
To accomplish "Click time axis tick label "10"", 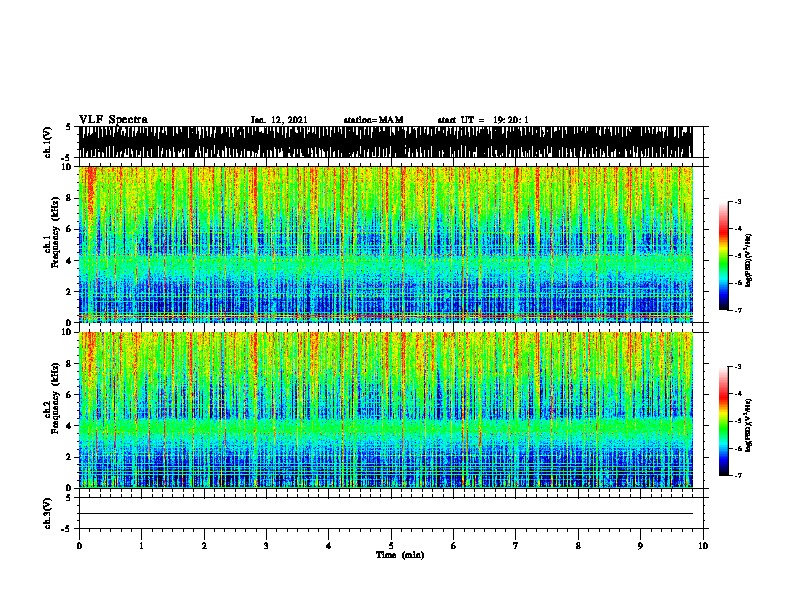I will [x=703, y=546].
